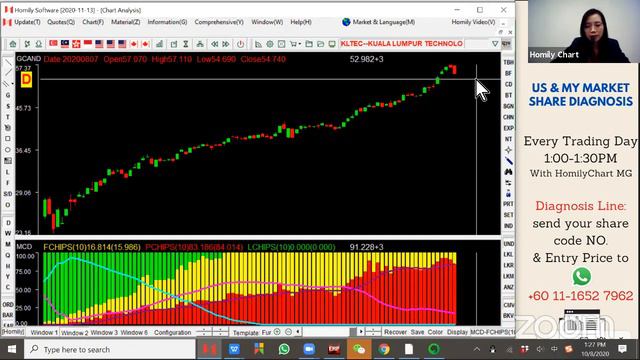Click the shopping cart toolbar icon
This screenshot has height=360, width=640.
click(x=293, y=44)
